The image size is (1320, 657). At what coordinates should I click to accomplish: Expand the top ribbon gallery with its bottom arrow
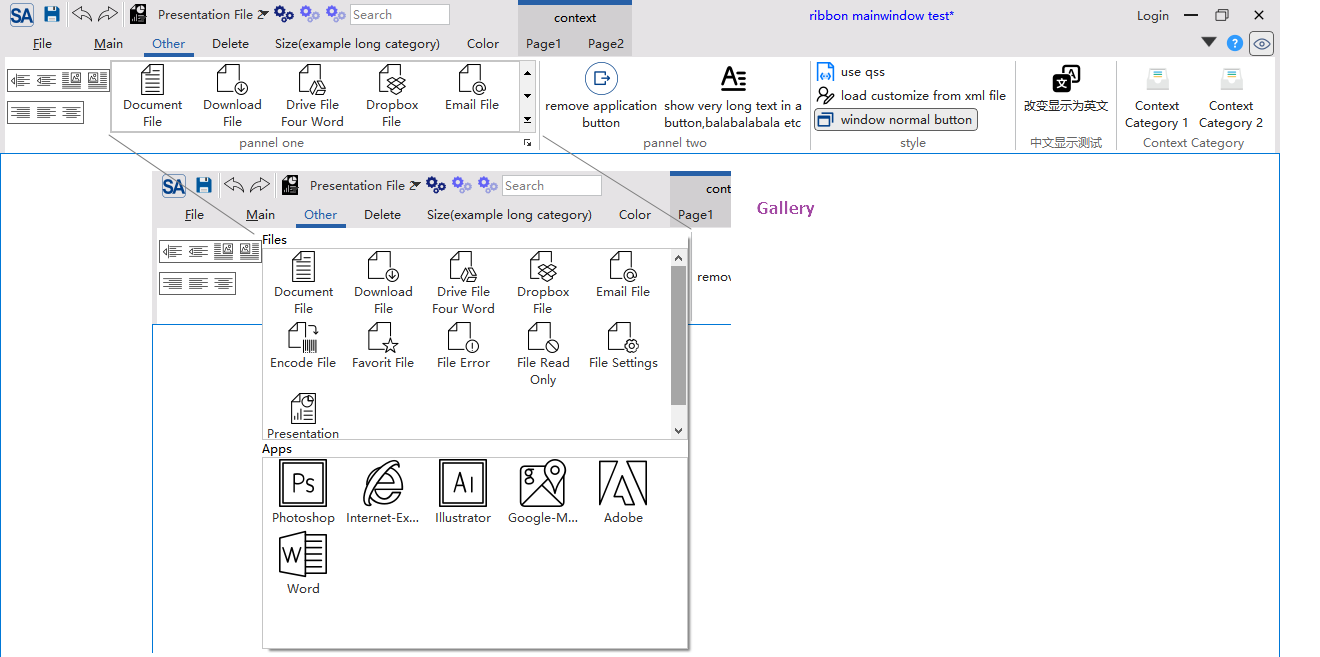(527, 120)
